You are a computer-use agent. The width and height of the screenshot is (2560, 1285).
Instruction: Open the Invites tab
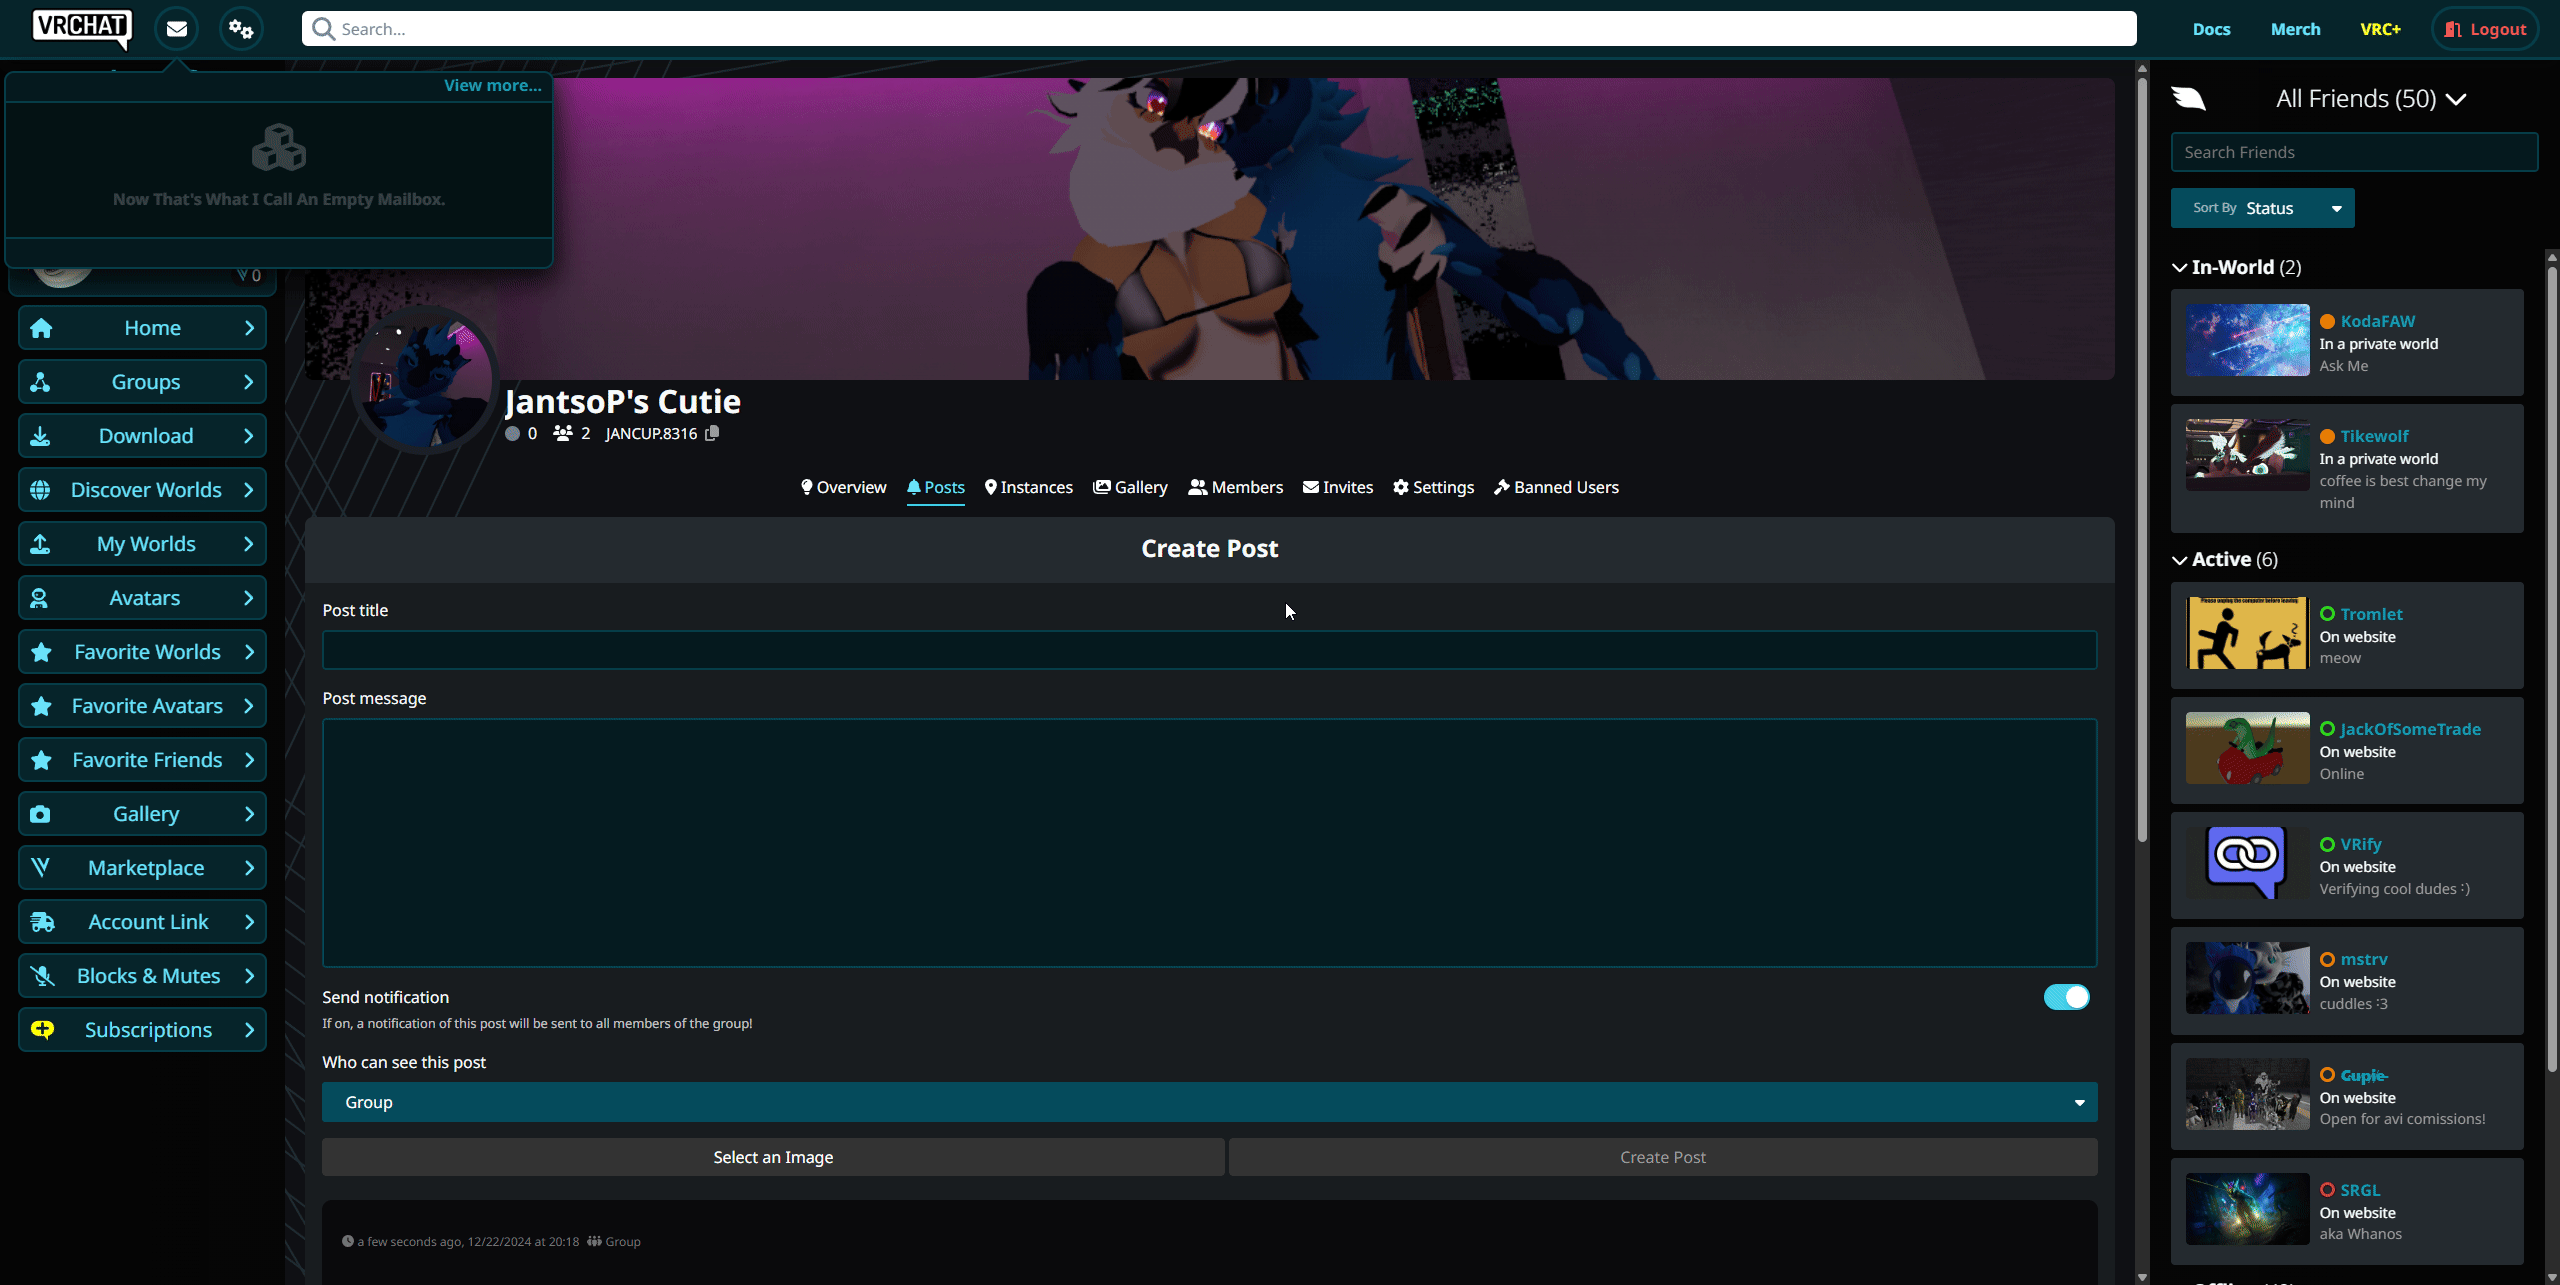coord(1337,487)
